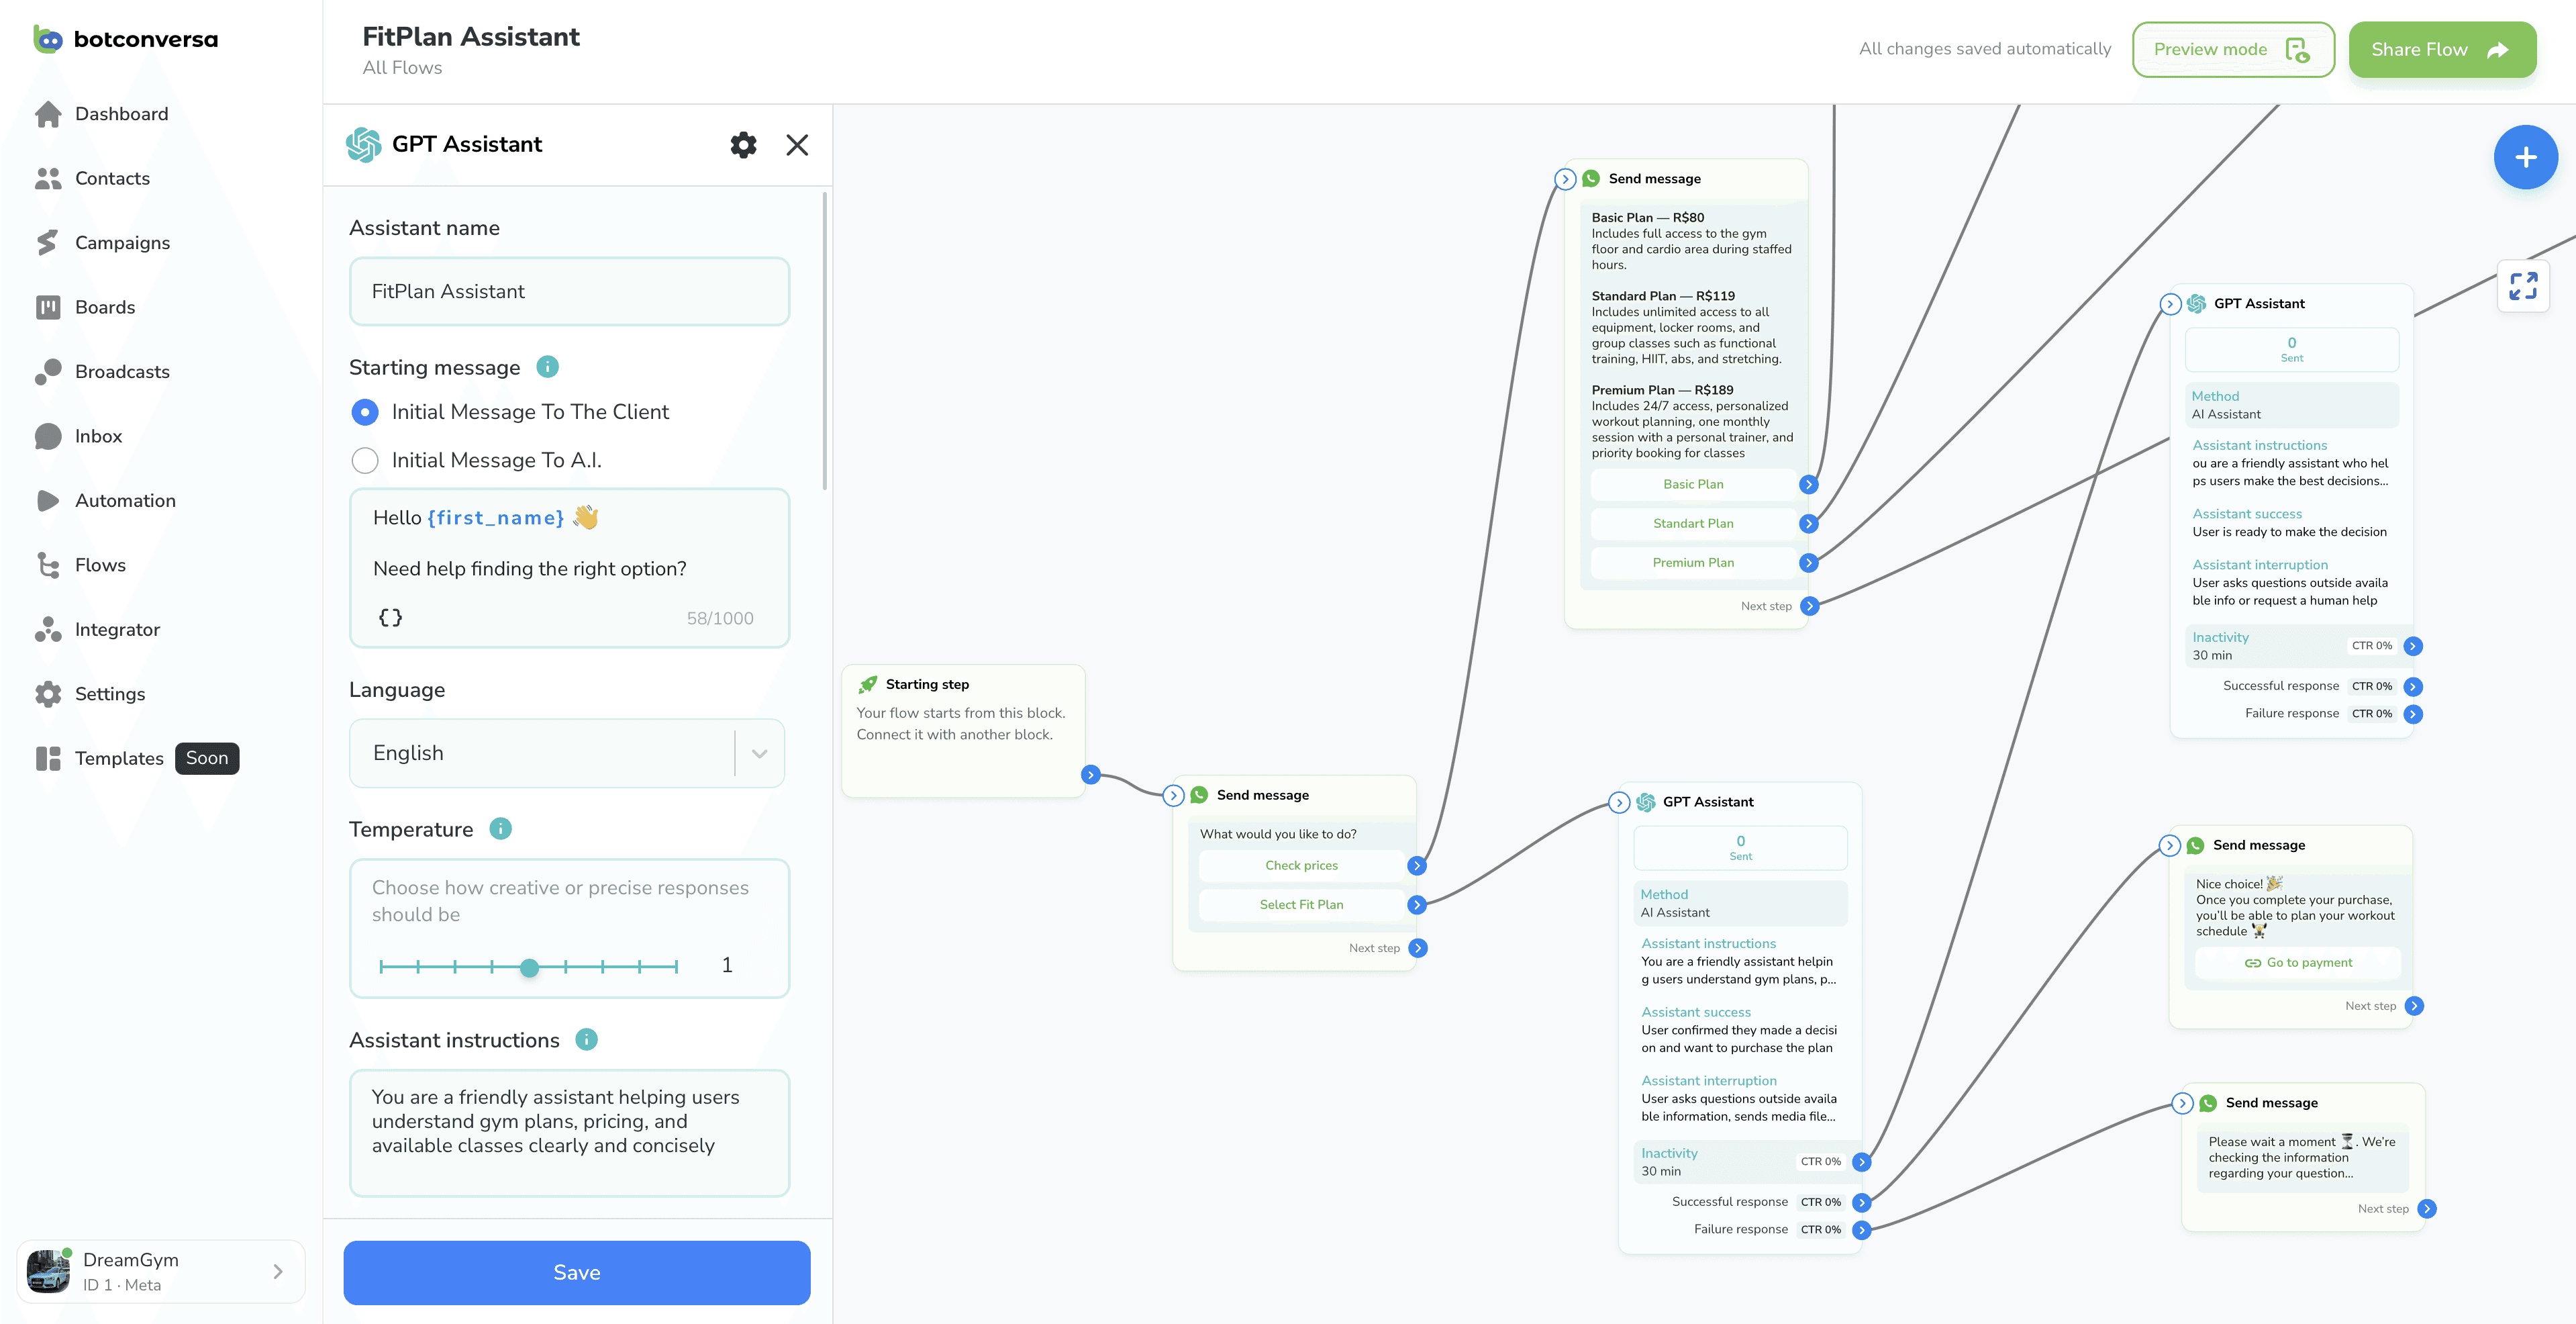Click the Templates menu item
The width and height of the screenshot is (2576, 1324).
point(119,758)
